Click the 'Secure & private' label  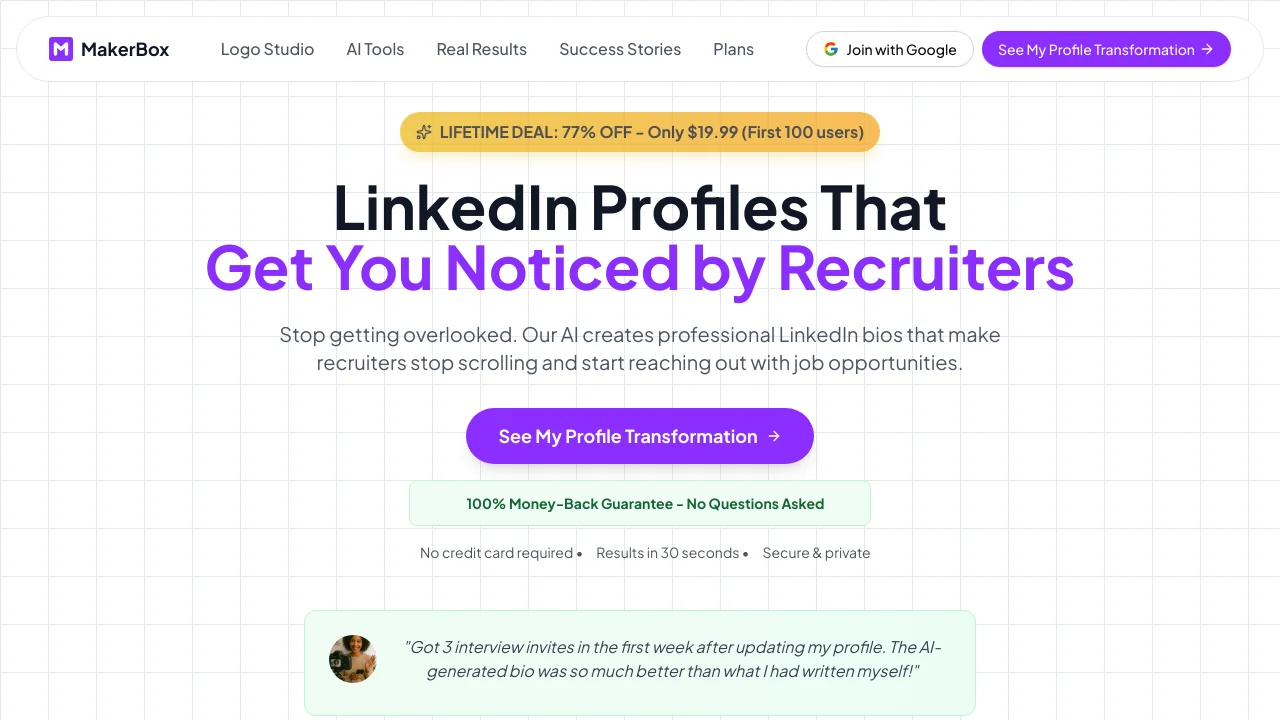pos(816,553)
